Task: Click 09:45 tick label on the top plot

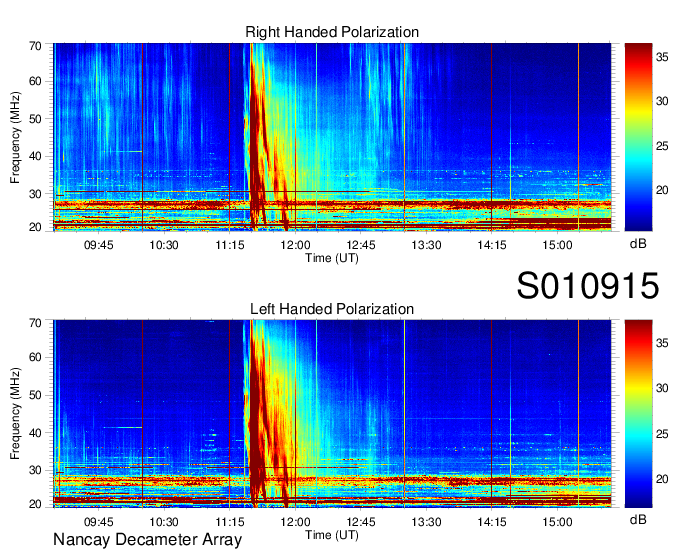Action: point(98,245)
